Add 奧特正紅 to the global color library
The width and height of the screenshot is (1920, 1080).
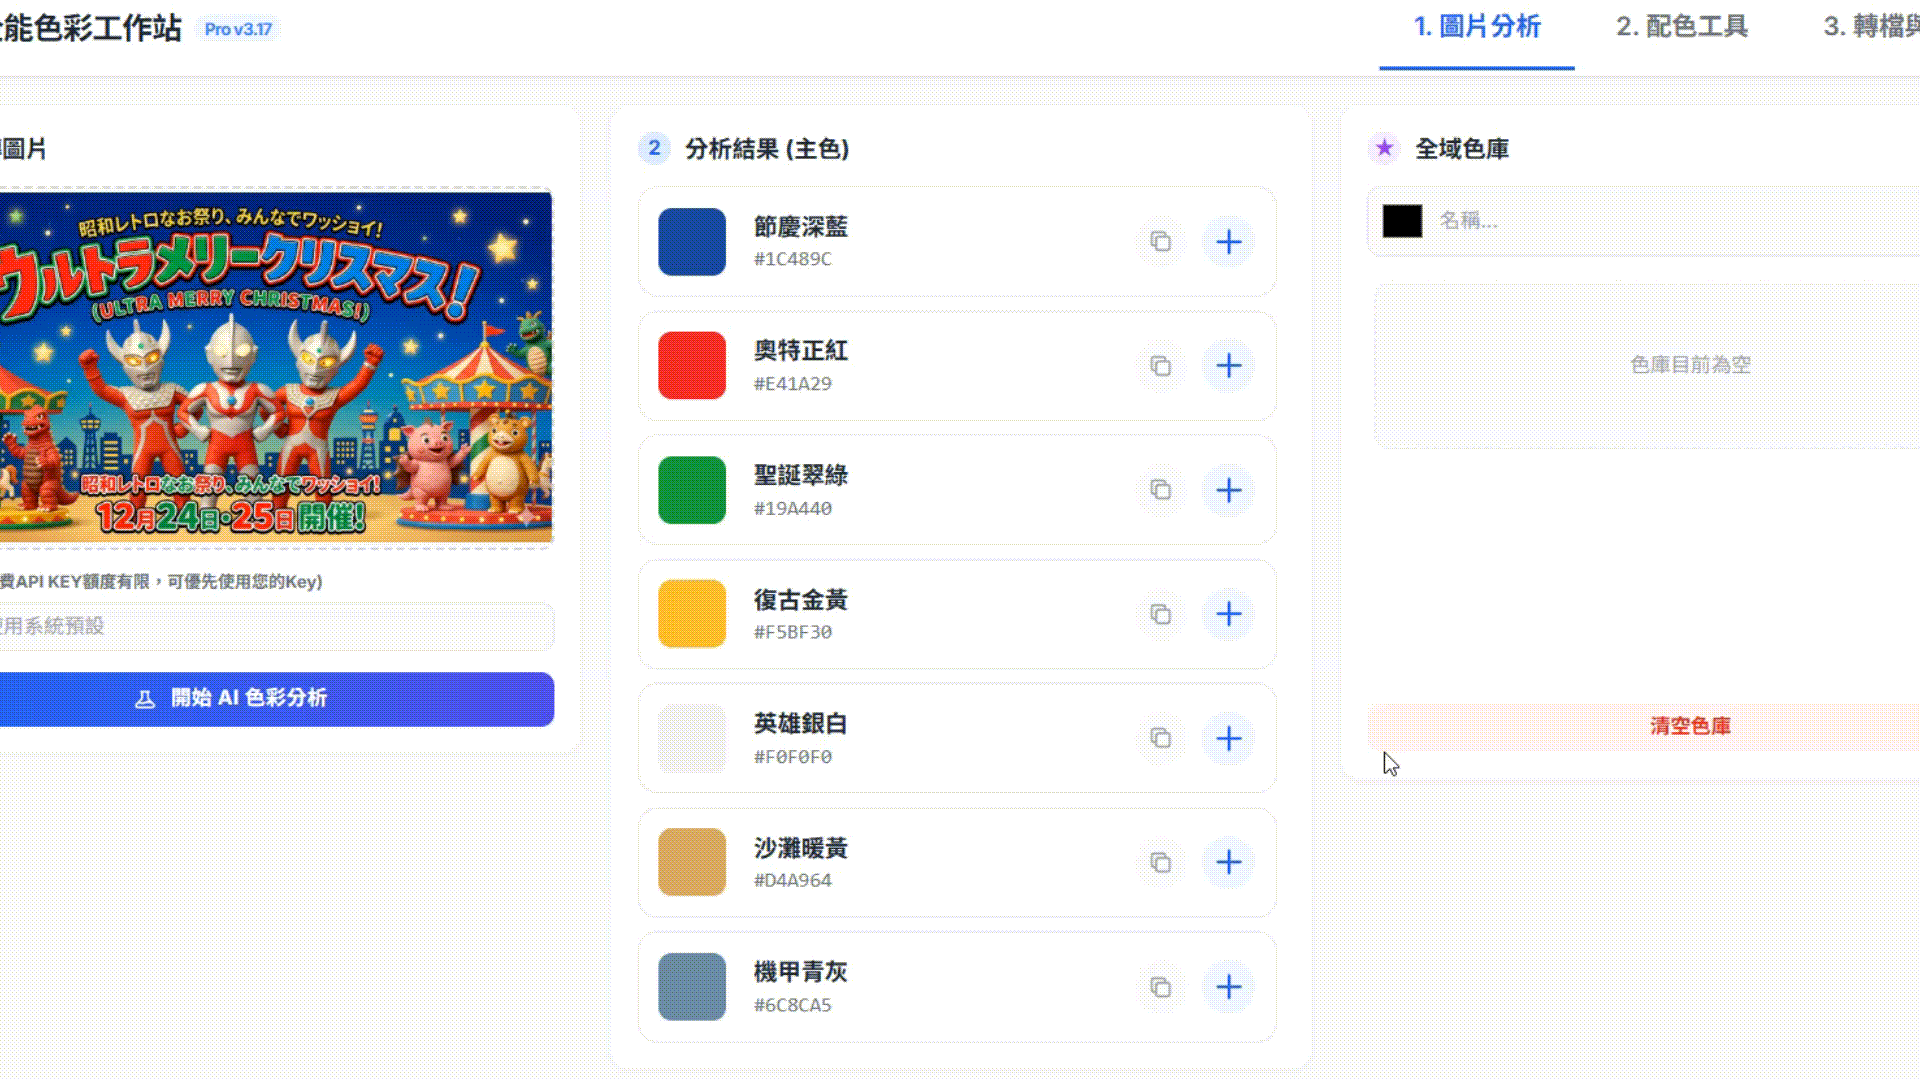tap(1228, 366)
